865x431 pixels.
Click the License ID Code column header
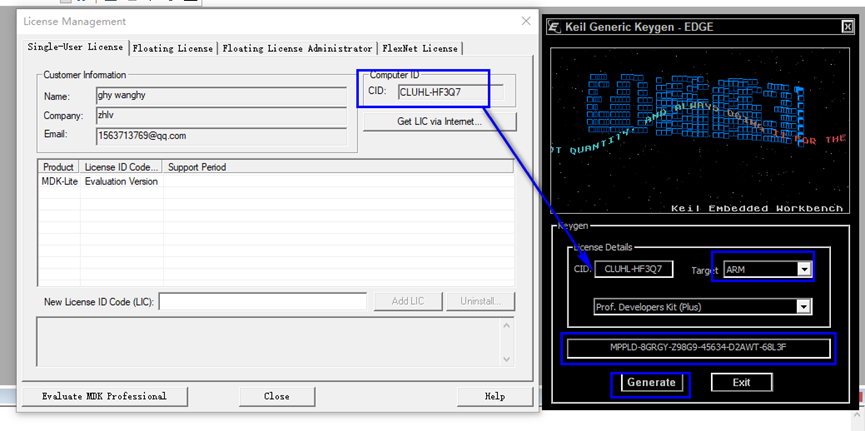tap(121, 167)
